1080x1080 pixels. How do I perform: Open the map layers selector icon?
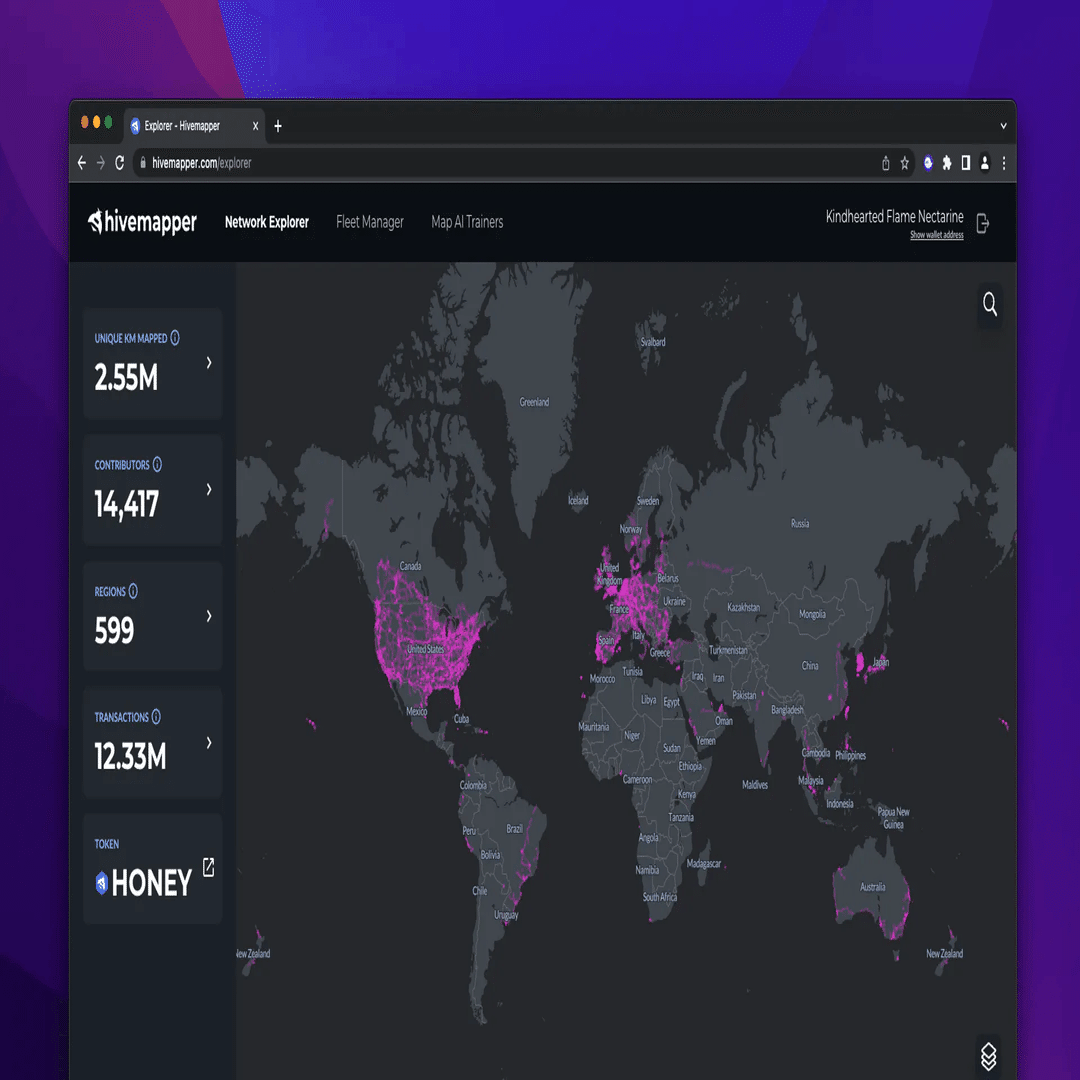pos(989,1057)
